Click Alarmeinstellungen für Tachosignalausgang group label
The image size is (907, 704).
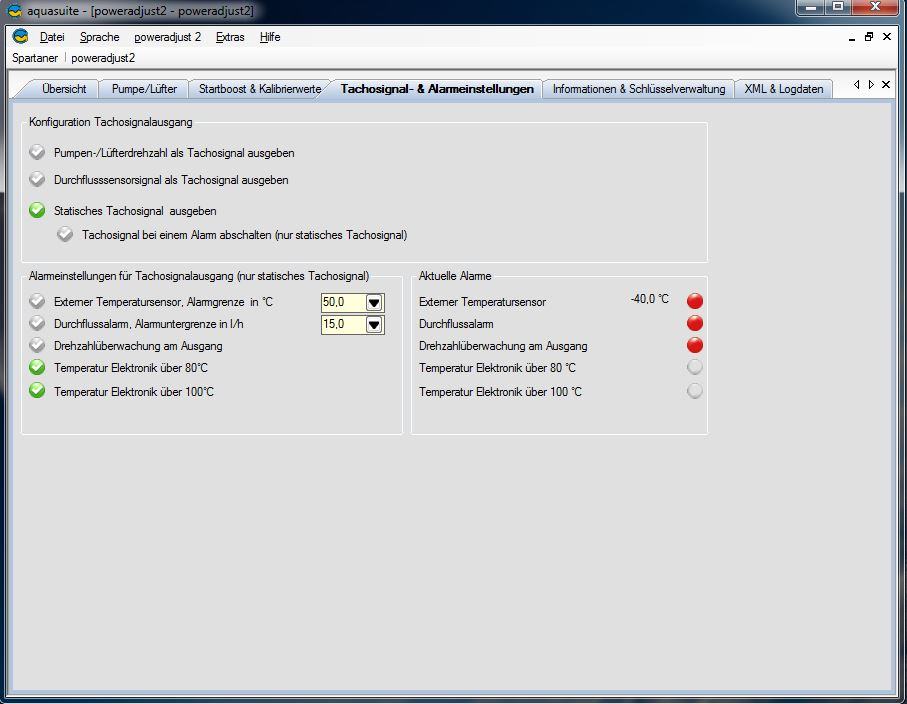point(199,276)
